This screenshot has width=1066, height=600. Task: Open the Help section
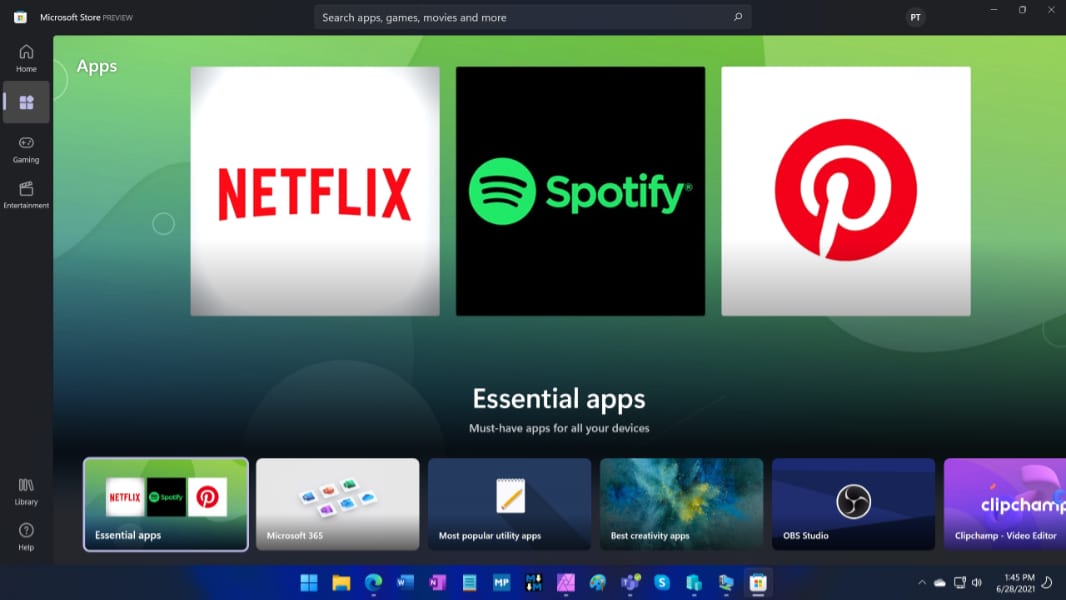click(x=26, y=536)
